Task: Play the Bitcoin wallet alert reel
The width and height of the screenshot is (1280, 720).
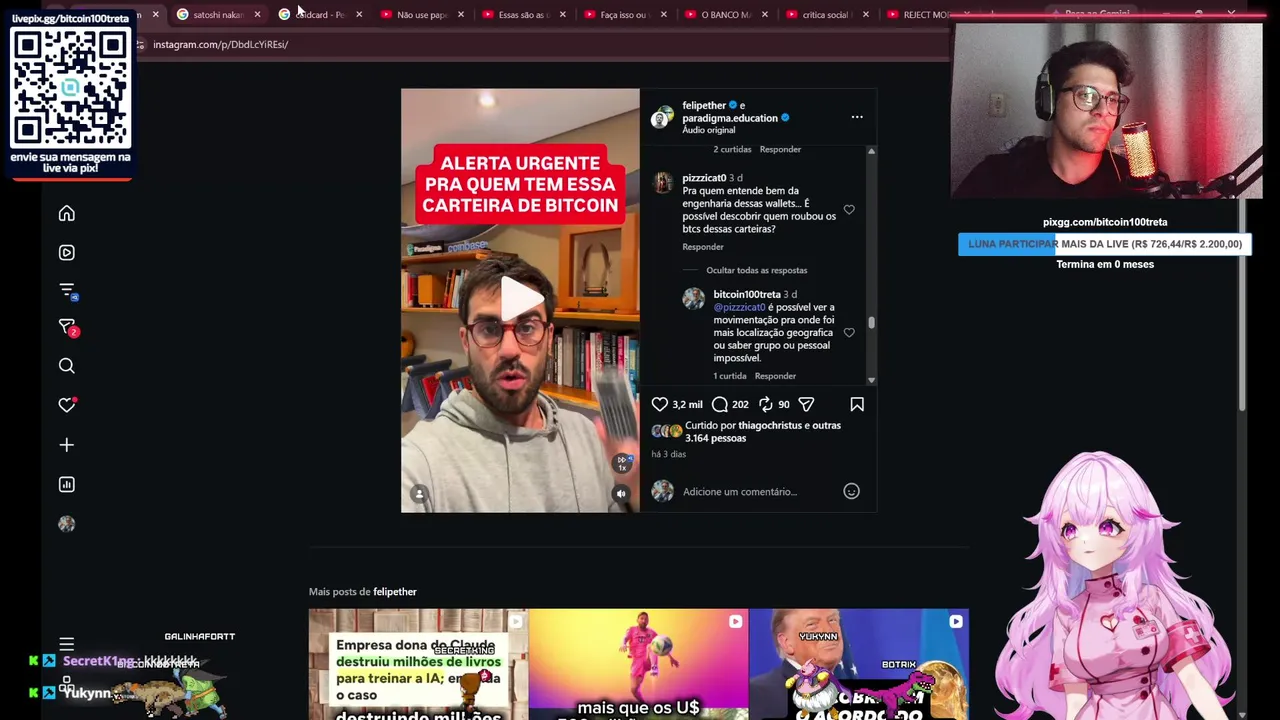Action: click(x=520, y=298)
